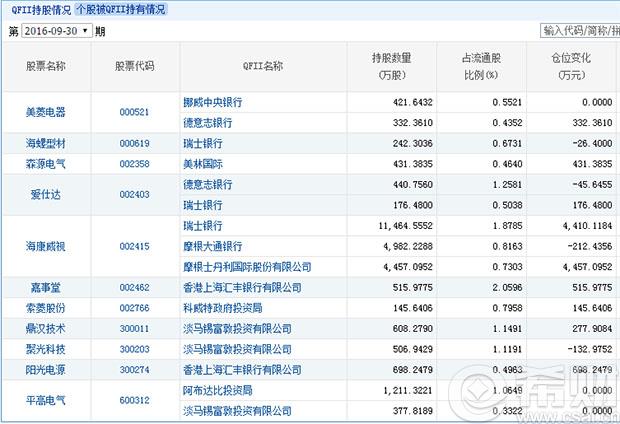This screenshot has width=620, height=424.
Task: Select position change value 4,410.1184
Action: (588, 226)
